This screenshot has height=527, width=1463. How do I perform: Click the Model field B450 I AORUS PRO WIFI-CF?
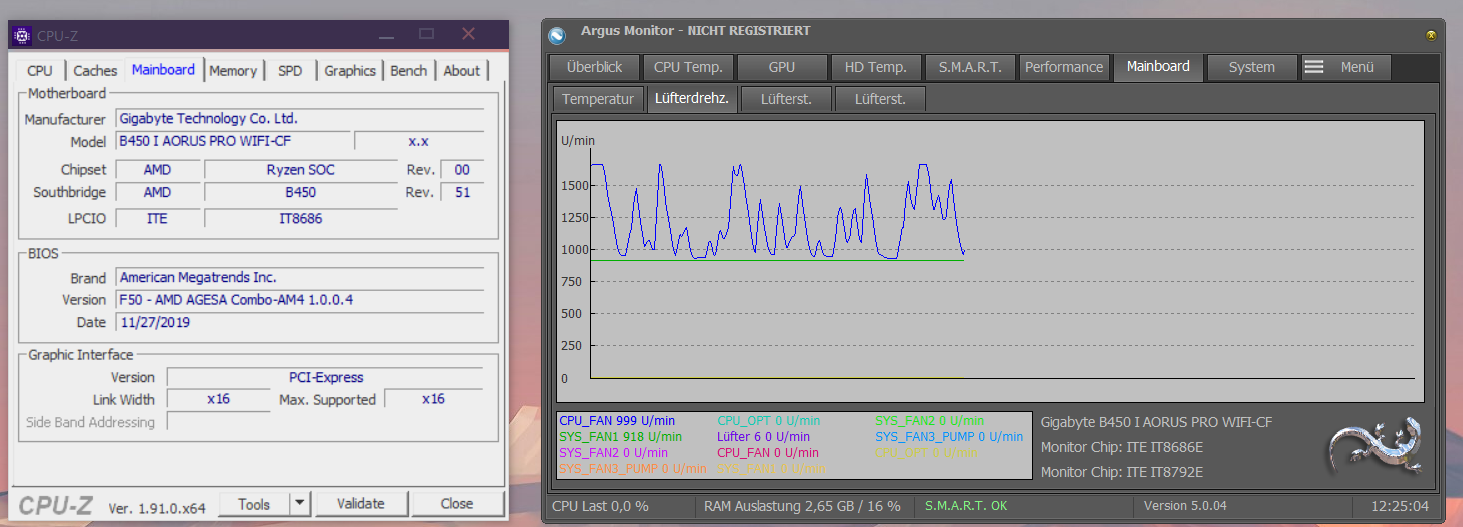tap(233, 141)
